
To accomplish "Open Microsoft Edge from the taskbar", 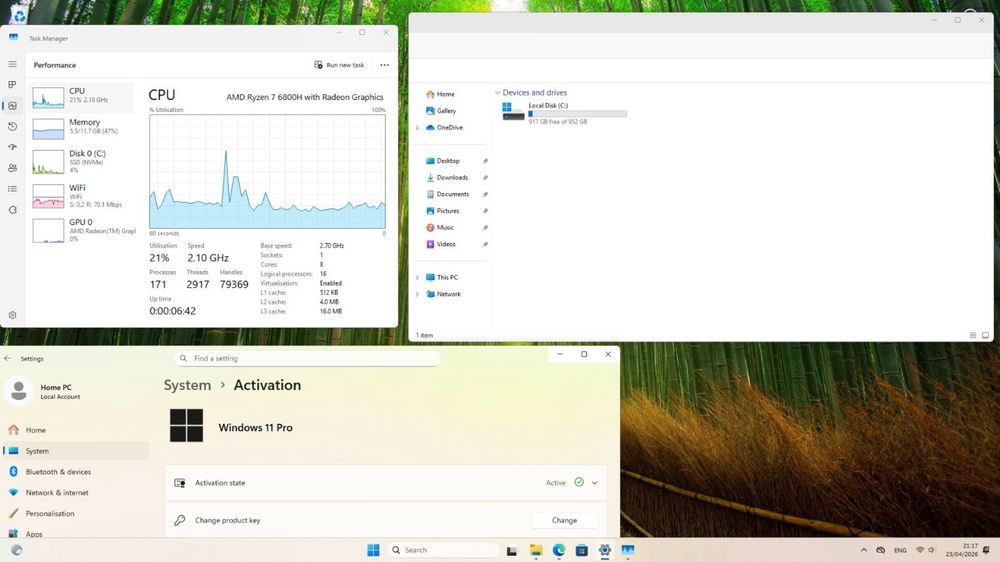I will tap(559, 550).
